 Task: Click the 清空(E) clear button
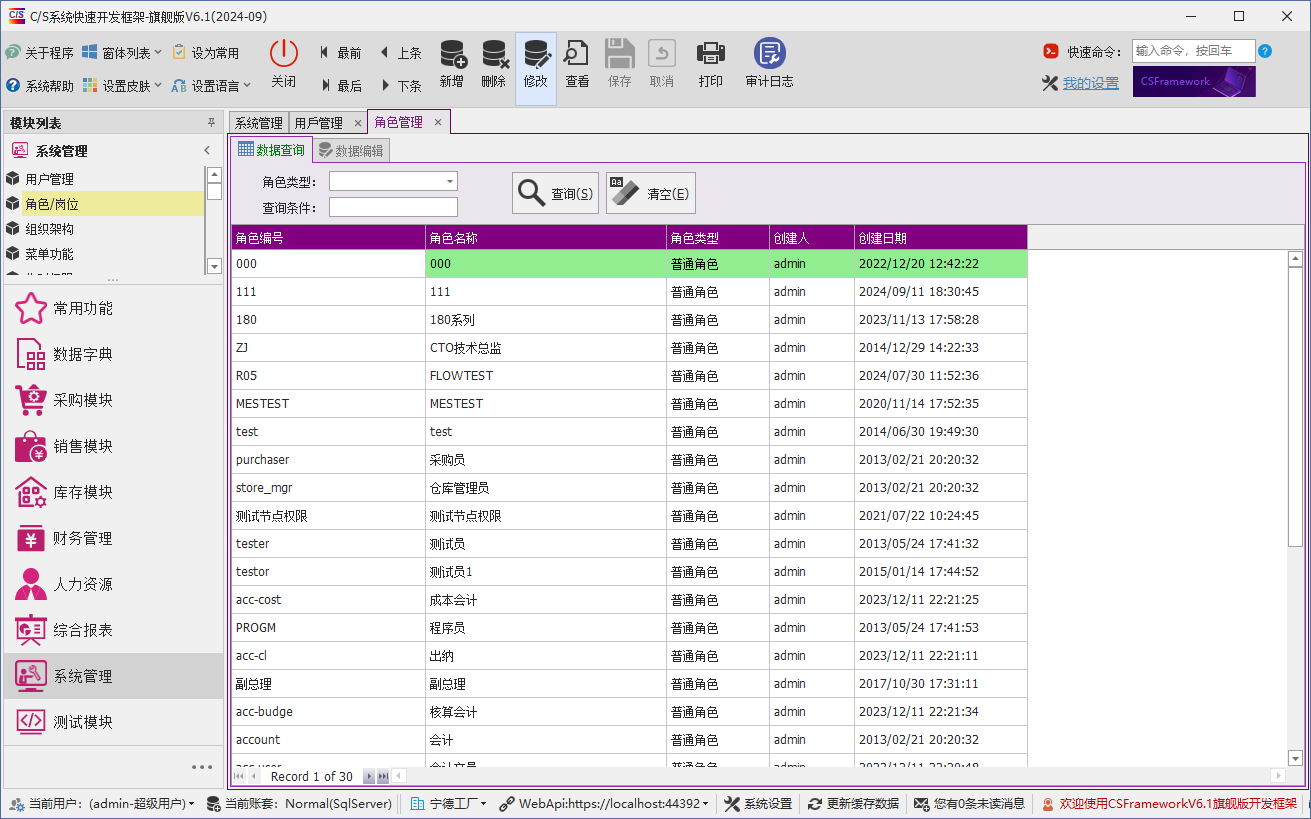click(x=651, y=193)
